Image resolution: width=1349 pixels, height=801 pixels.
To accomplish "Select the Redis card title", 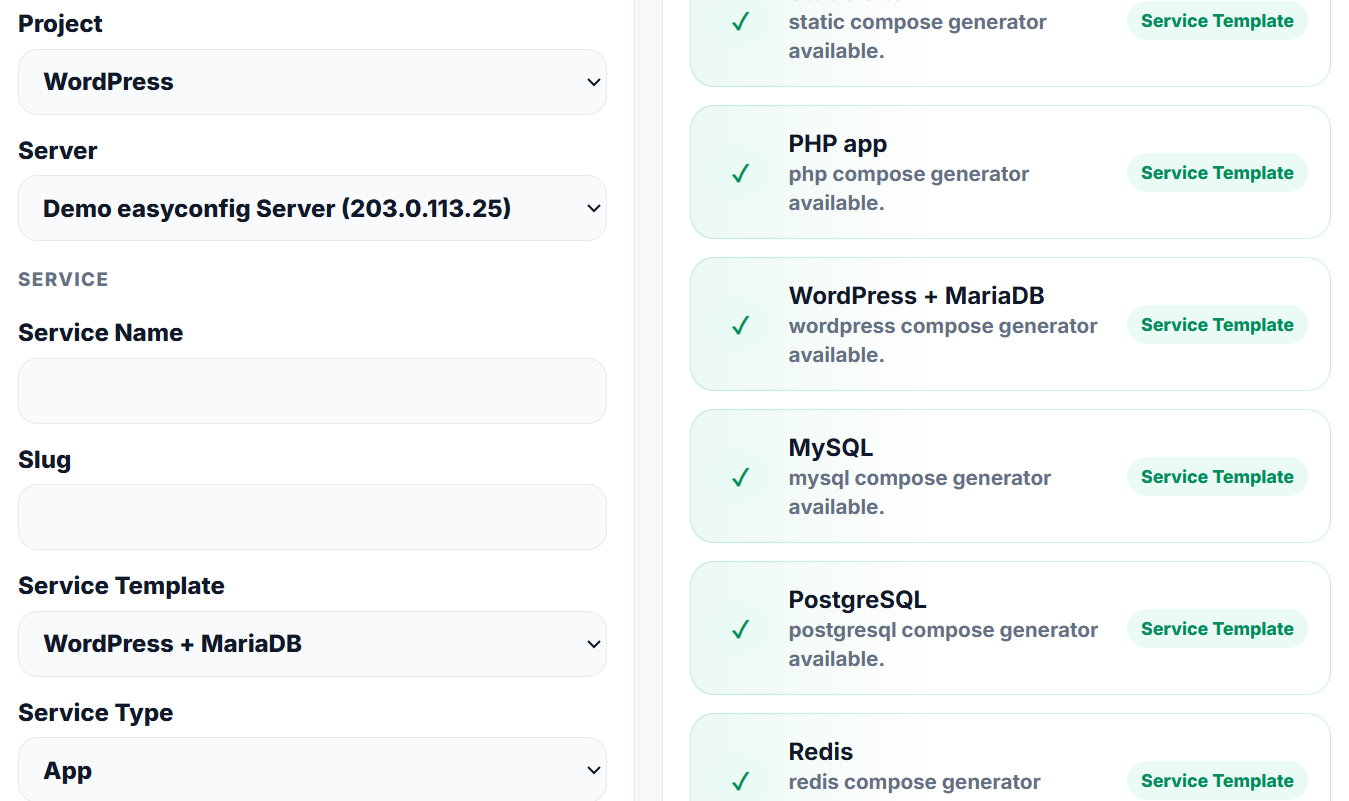I will tap(821, 752).
